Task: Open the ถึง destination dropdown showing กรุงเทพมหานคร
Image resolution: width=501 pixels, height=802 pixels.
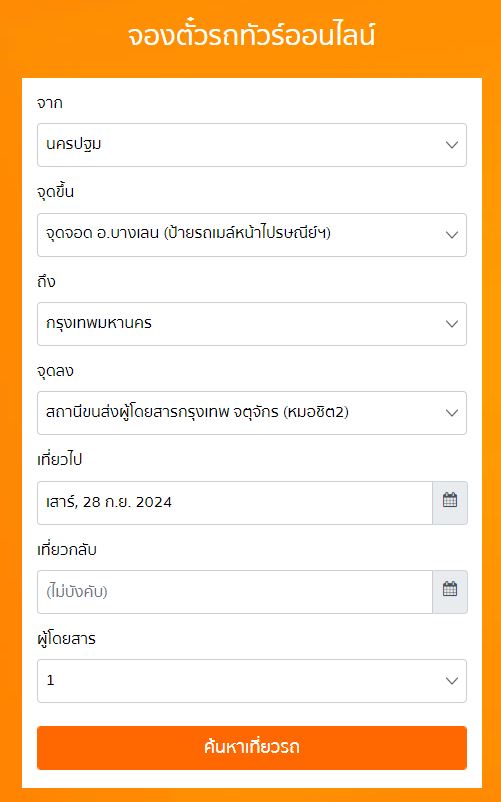Action: click(x=252, y=324)
